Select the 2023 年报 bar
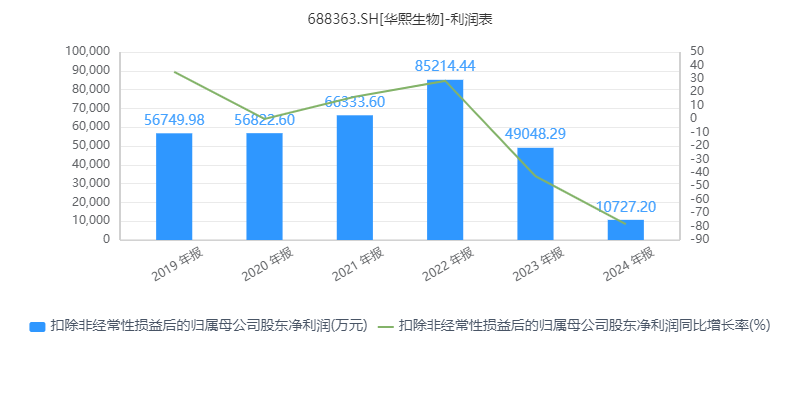Image resolution: width=800 pixels, height=400 pixels. click(x=535, y=194)
